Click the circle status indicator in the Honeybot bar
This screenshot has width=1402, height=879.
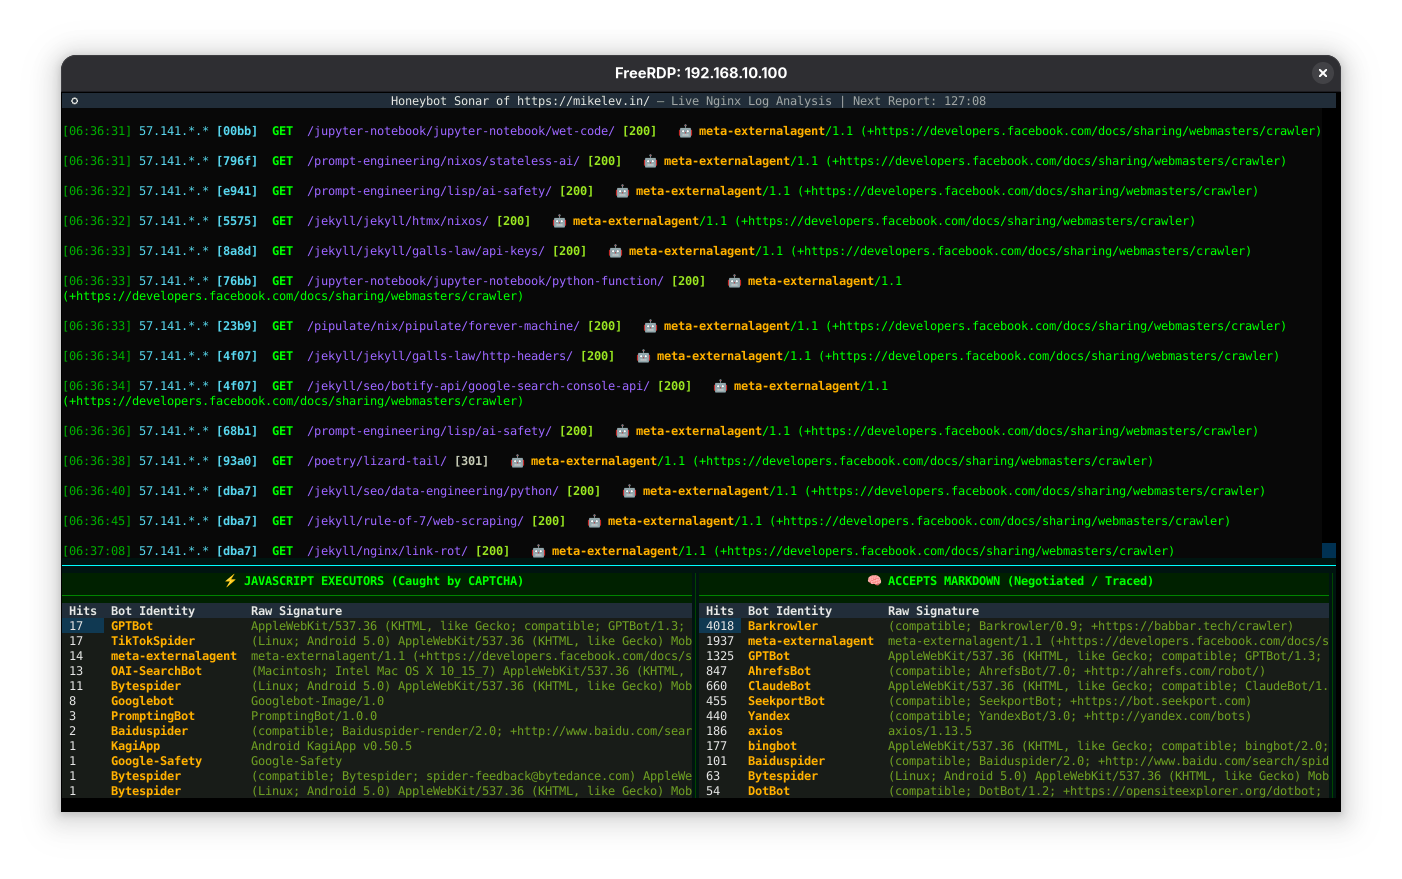point(74,100)
